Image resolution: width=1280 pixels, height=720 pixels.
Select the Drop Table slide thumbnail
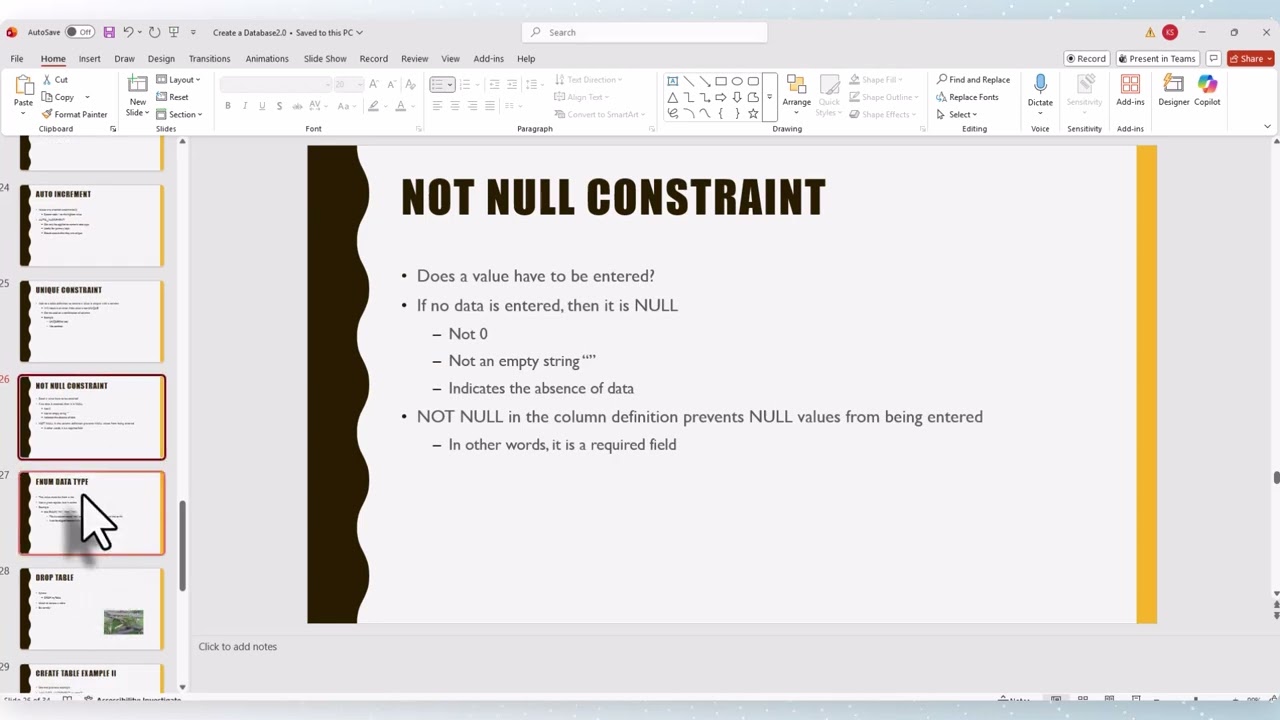pos(92,609)
